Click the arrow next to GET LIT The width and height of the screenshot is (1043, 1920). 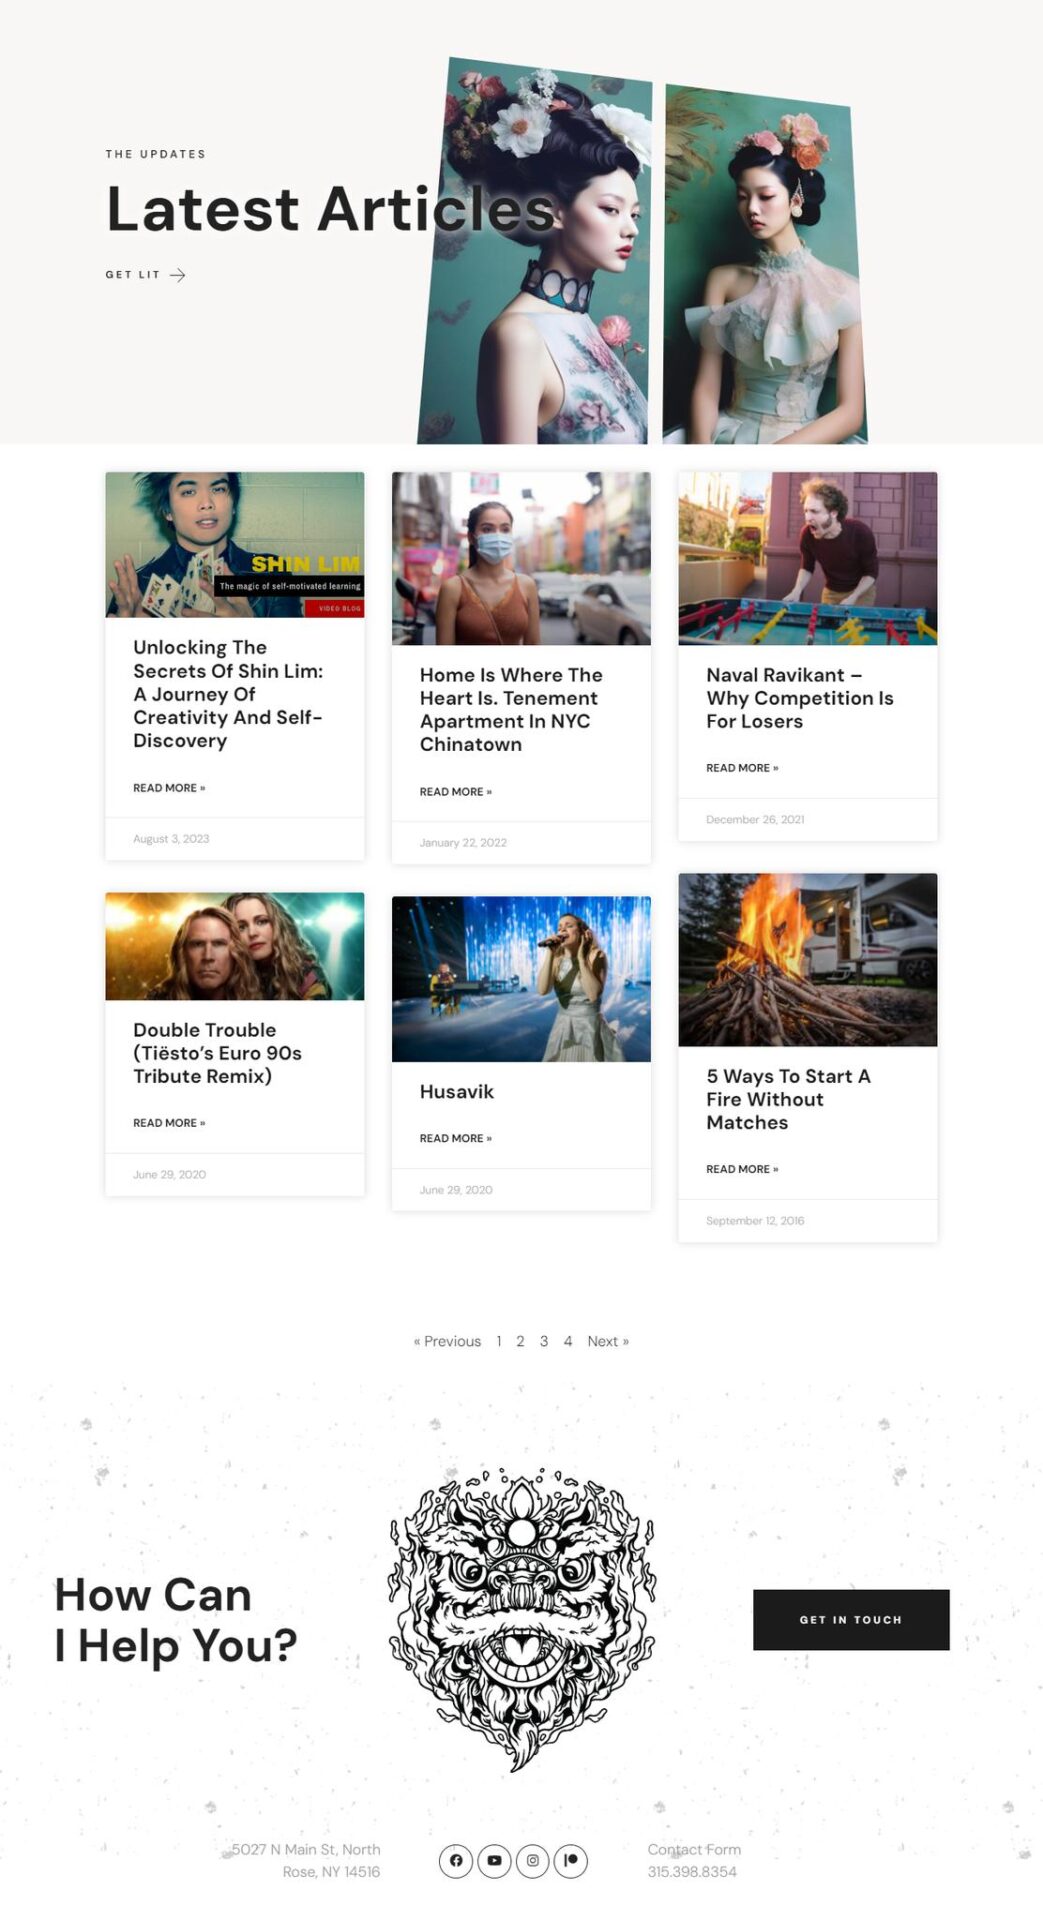coord(177,275)
